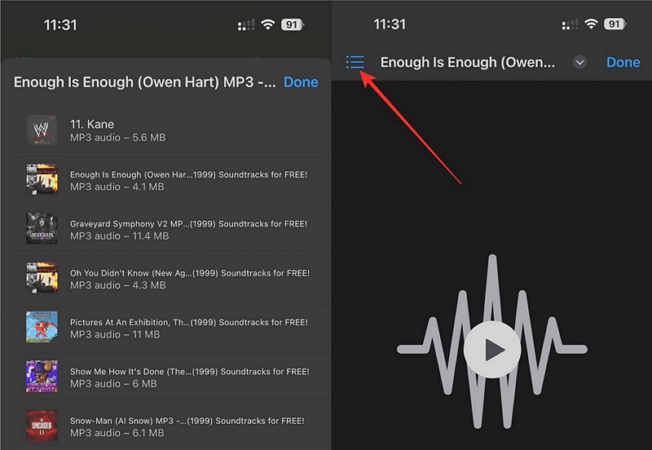Viewport: 652px width, 450px height.
Task: Tap the cellular signal icon in left status bar
Action: point(246,25)
